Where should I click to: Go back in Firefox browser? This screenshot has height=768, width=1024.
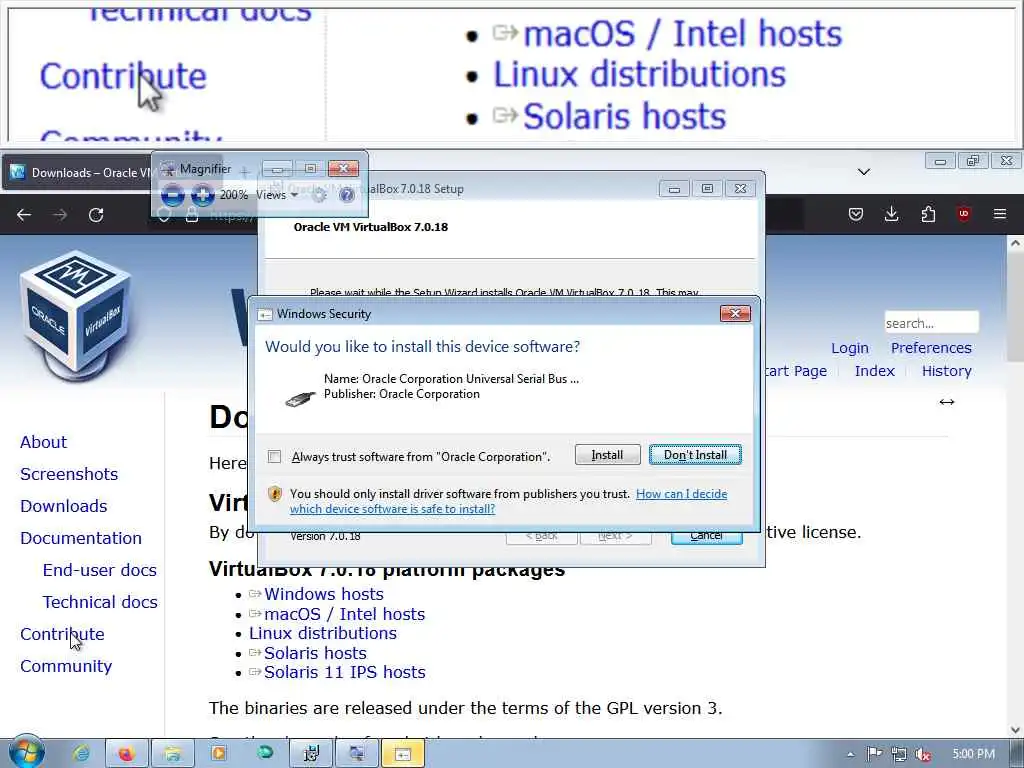click(x=24, y=215)
